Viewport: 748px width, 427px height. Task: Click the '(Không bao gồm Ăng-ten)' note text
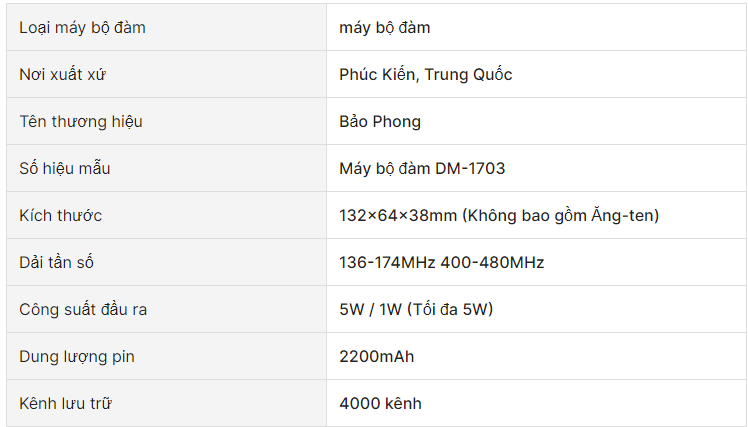pos(560,216)
